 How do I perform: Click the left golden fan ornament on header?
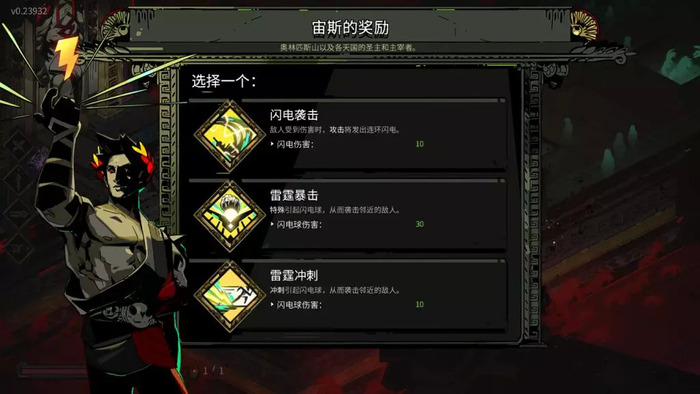[x=117, y=26]
